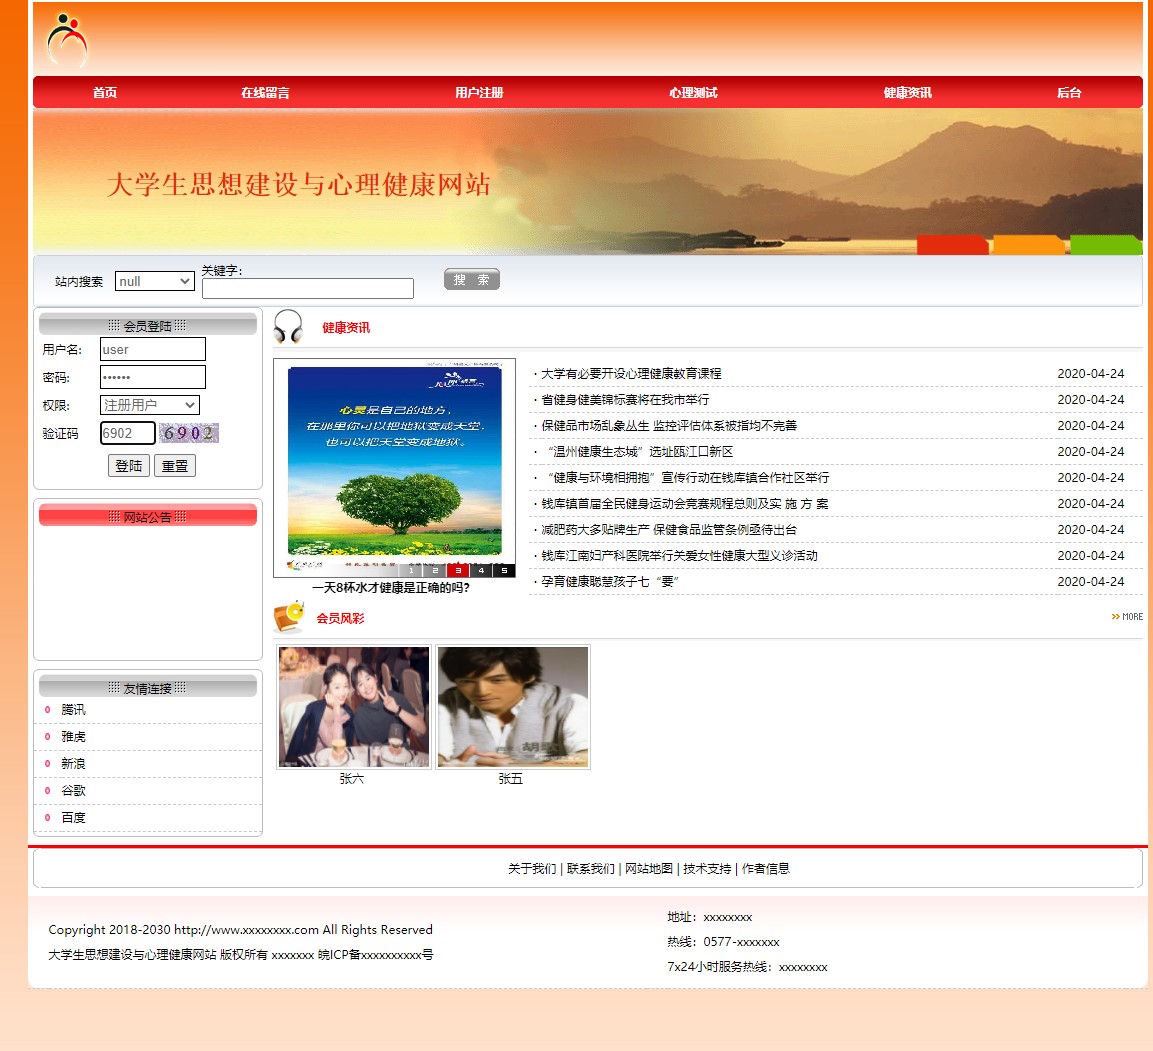Screen dimensions: 1153x1051
Task: Click the bullet icon next to 腾讯
Action: [47, 709]
